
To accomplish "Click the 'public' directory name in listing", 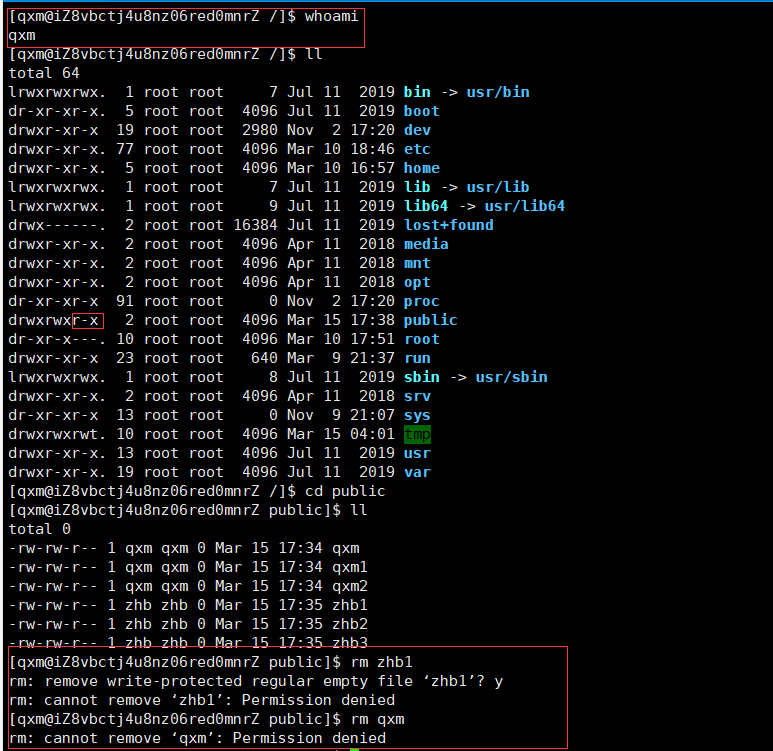I will (430, 321).
